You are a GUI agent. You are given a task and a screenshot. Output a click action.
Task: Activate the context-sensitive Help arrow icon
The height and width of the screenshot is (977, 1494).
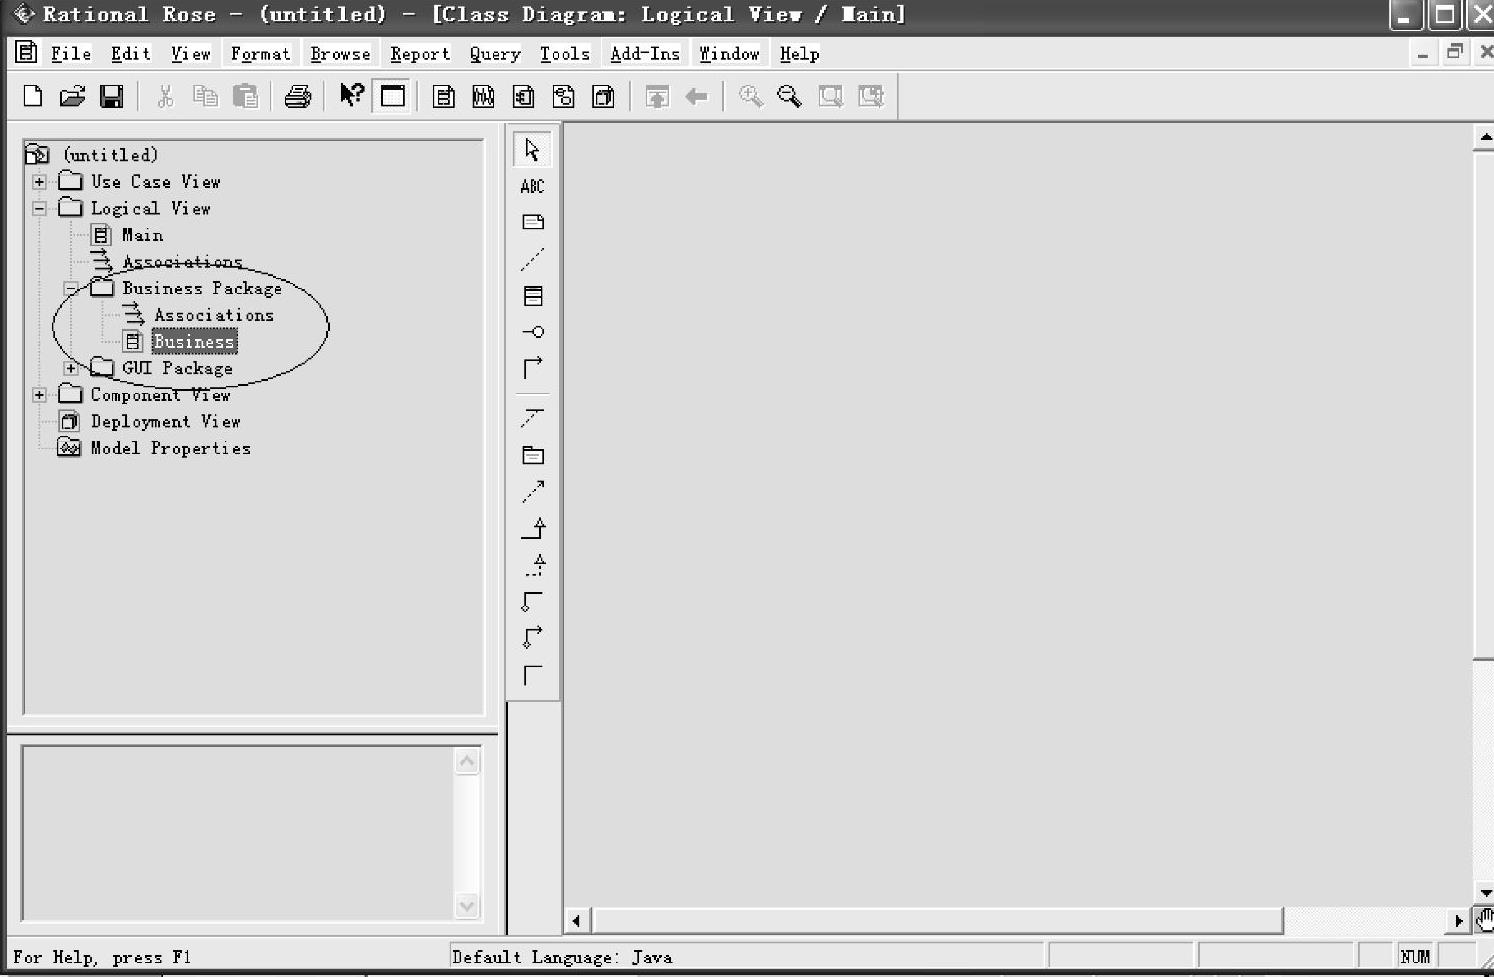(x=352, y=96)
